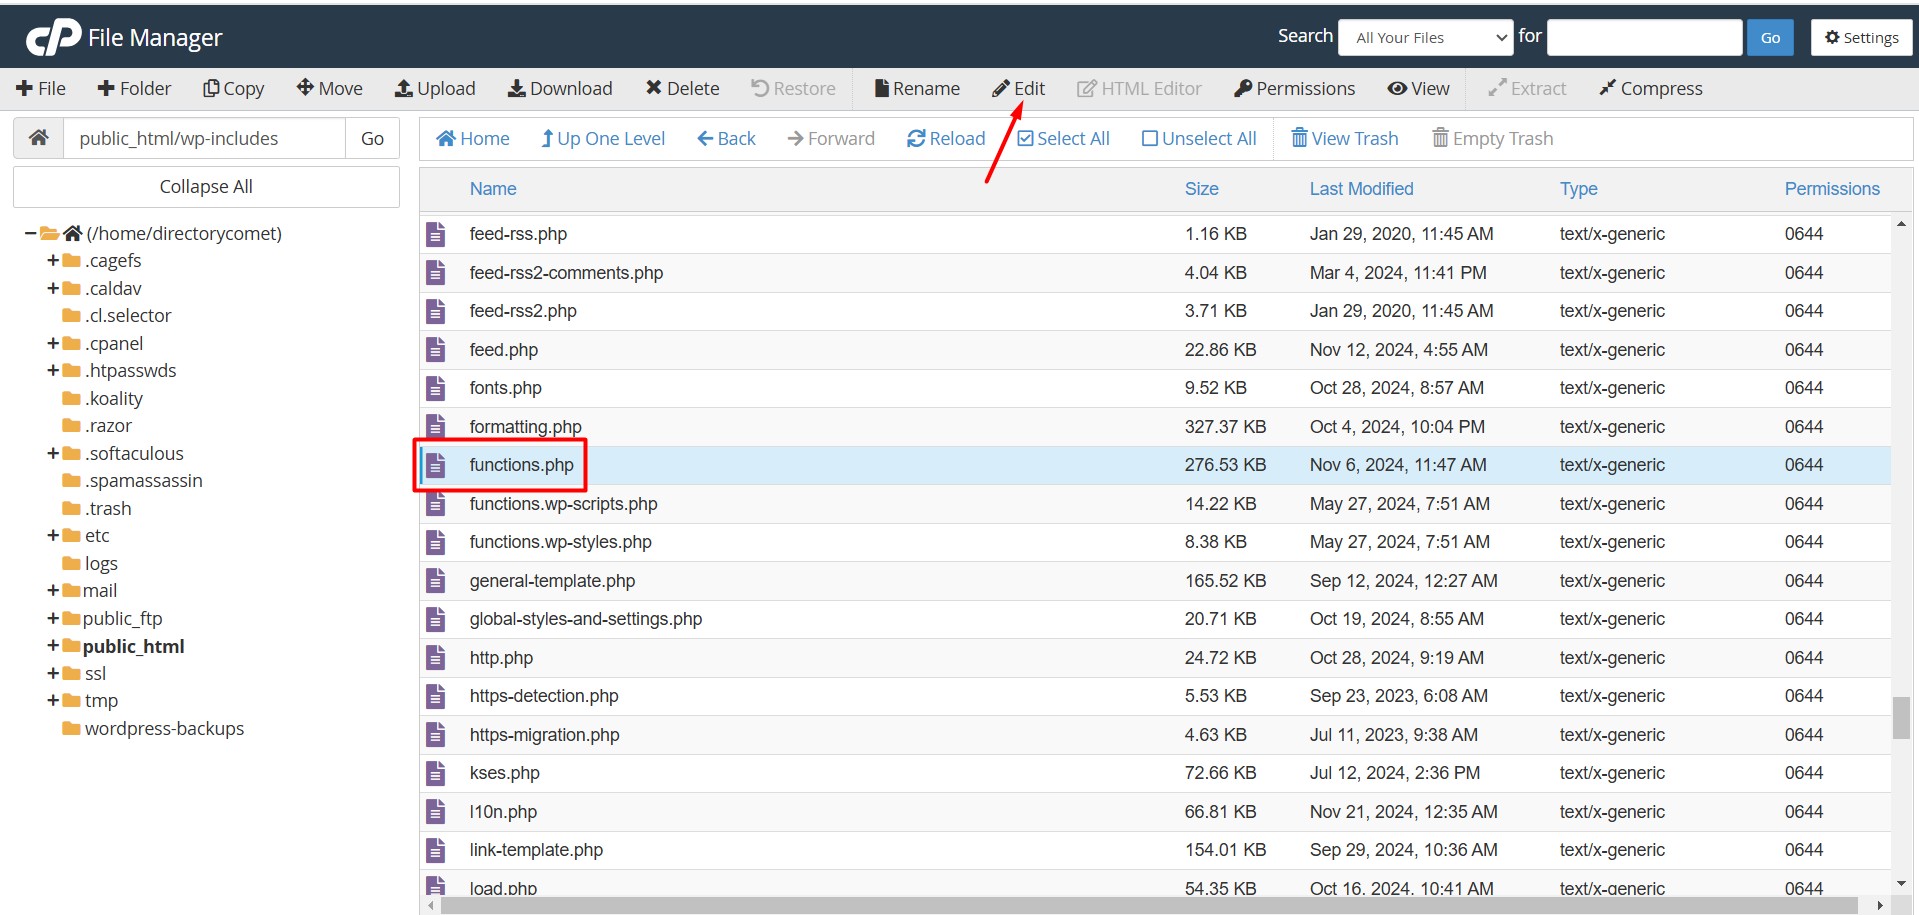Viewport: 1919px width, 915px height.
Task: Click the home icon beside path field
Action: click(38, 138)
